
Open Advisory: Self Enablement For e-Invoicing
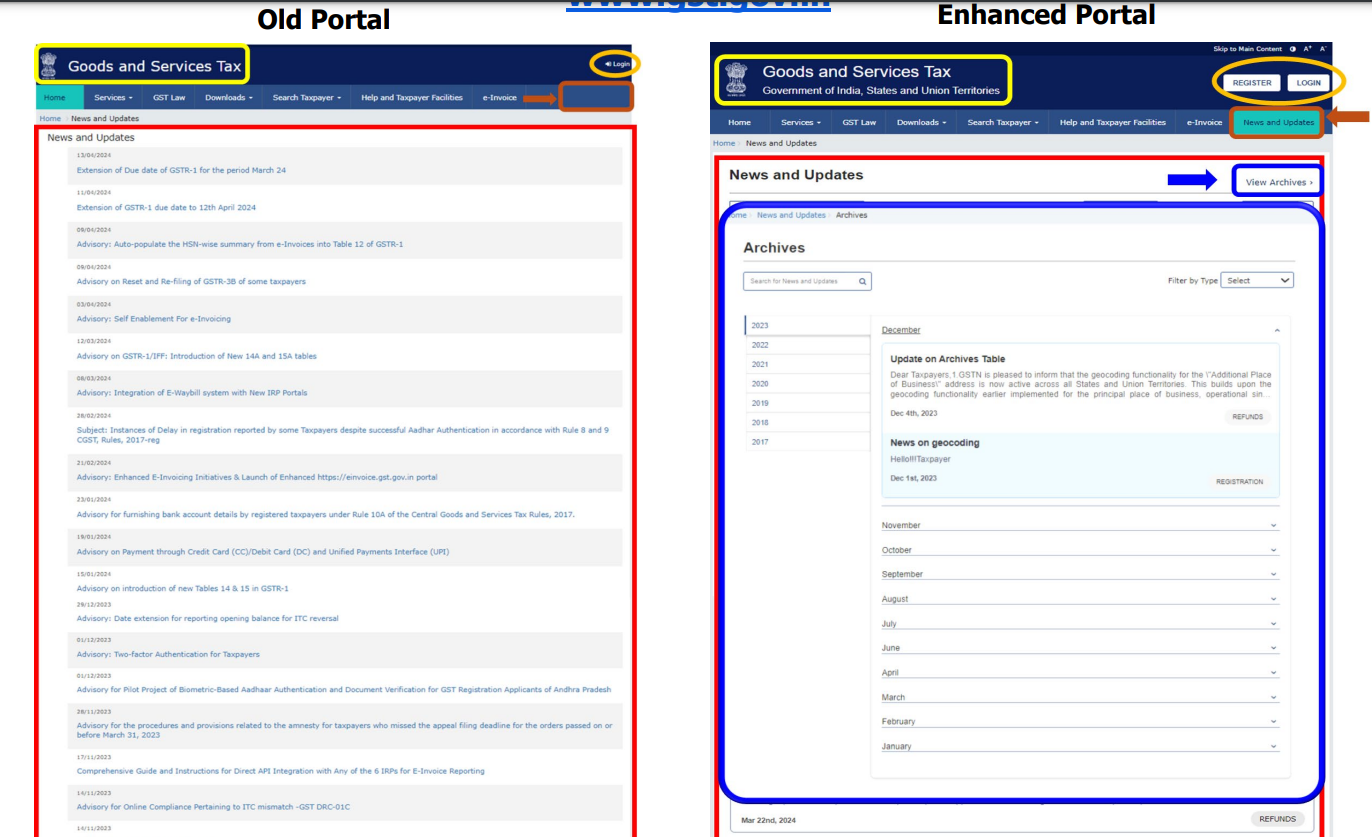(x=154, y=319)
